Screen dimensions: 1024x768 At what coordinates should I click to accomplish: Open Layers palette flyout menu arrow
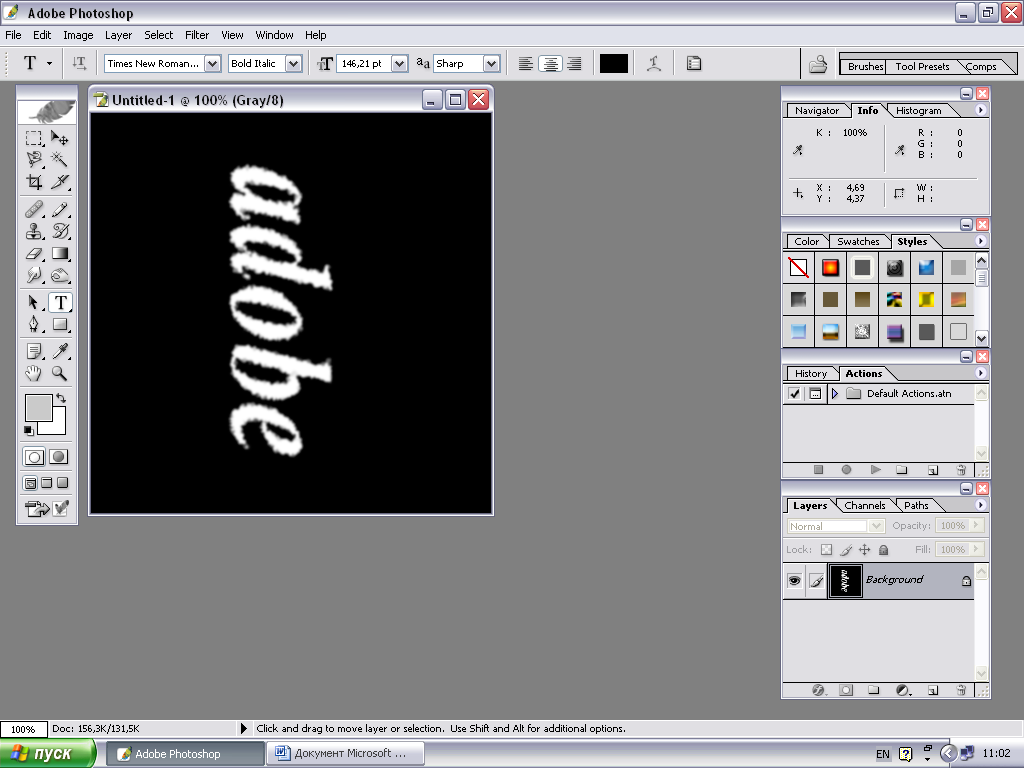point(980,505)
